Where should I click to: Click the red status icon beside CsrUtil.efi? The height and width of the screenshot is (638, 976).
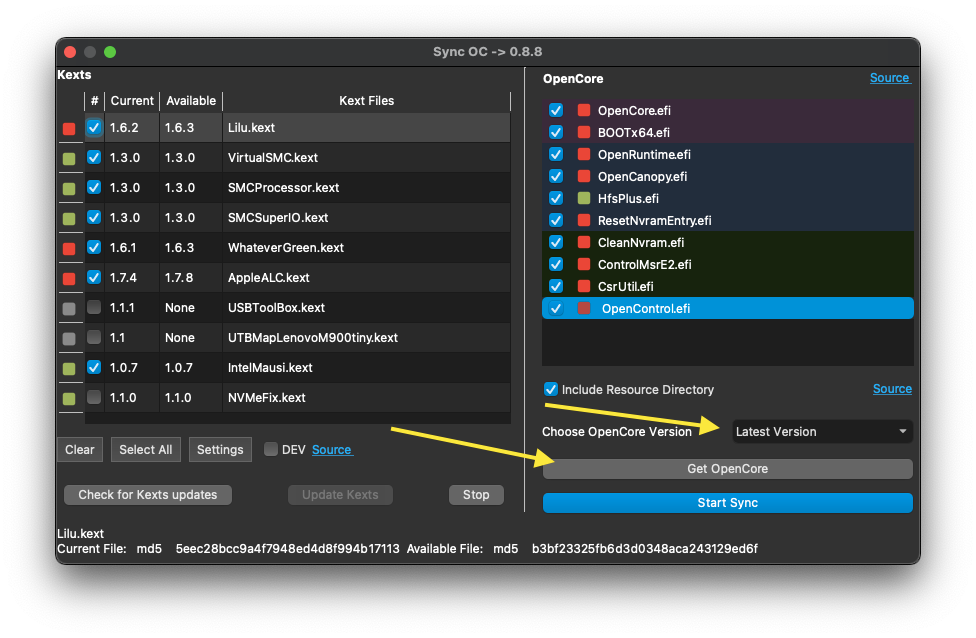(x=584, y=286)
